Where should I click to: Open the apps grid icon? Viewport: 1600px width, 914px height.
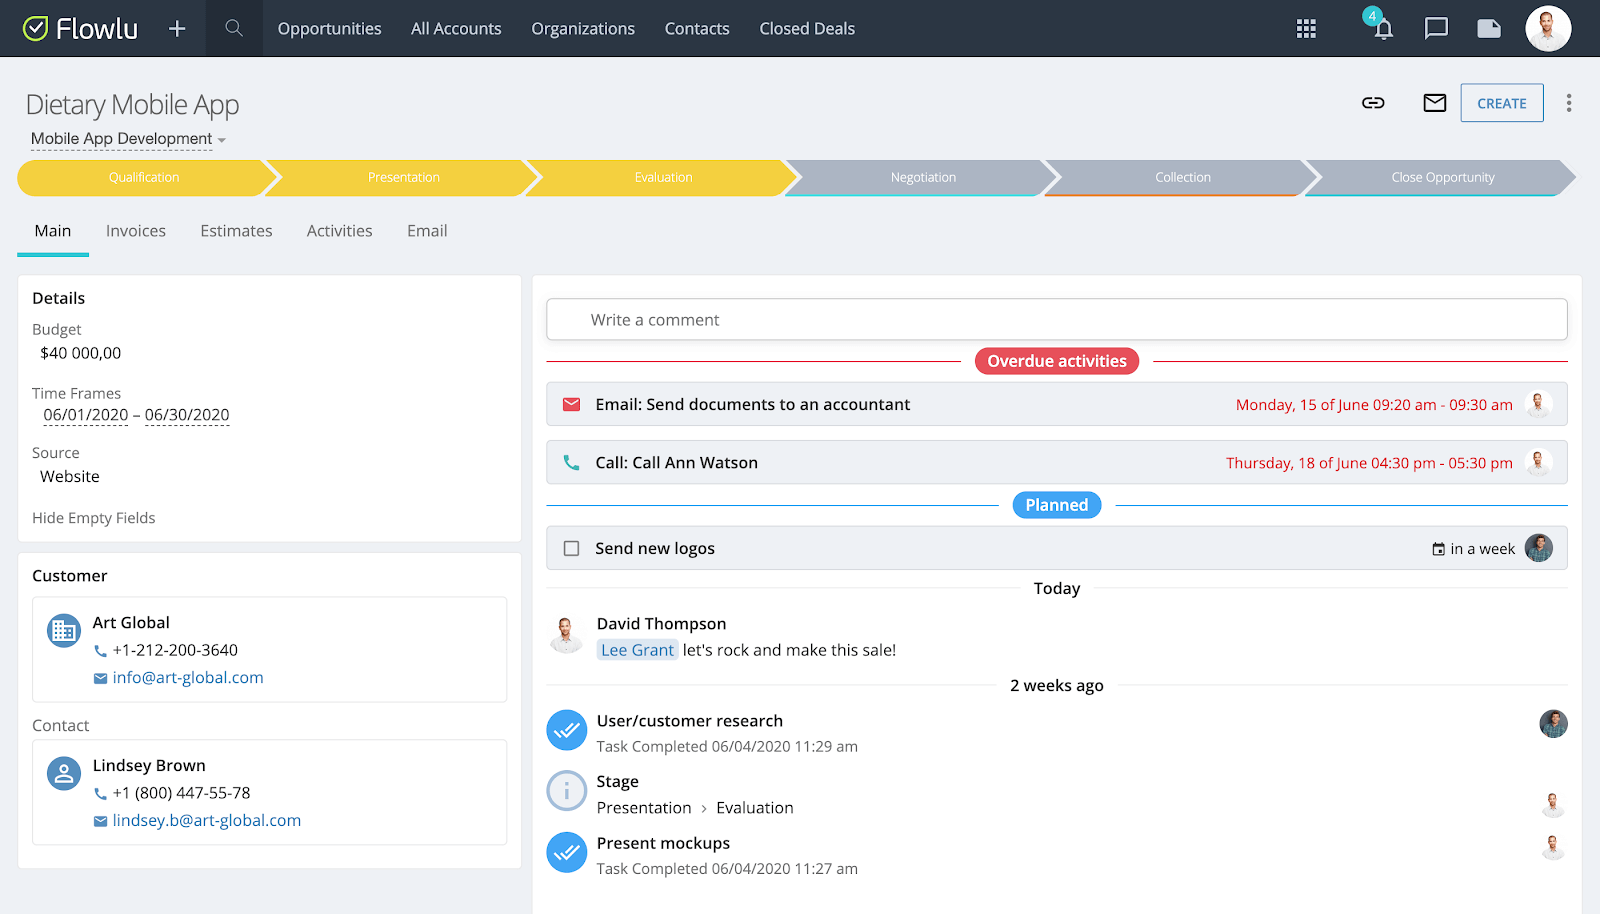tap(1306, 29)
